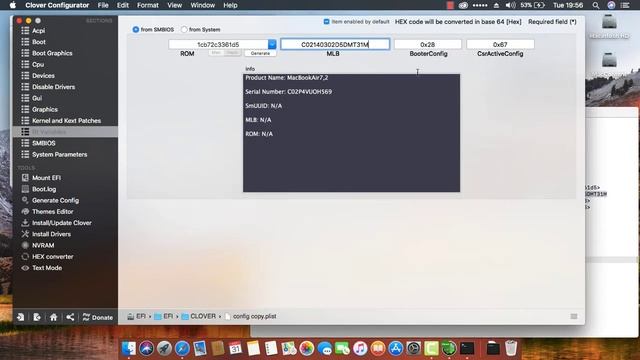This screenshot has height=360, width=640.
Task: Open the Disable Drivers section
Action: coord(53,87)
